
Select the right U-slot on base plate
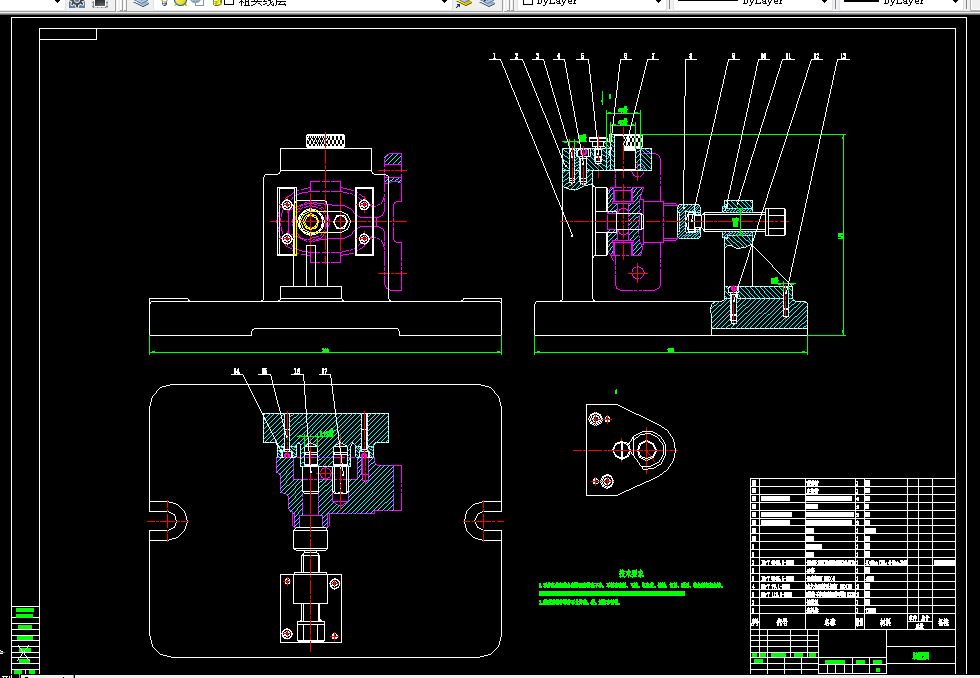(x=482, y=521)
